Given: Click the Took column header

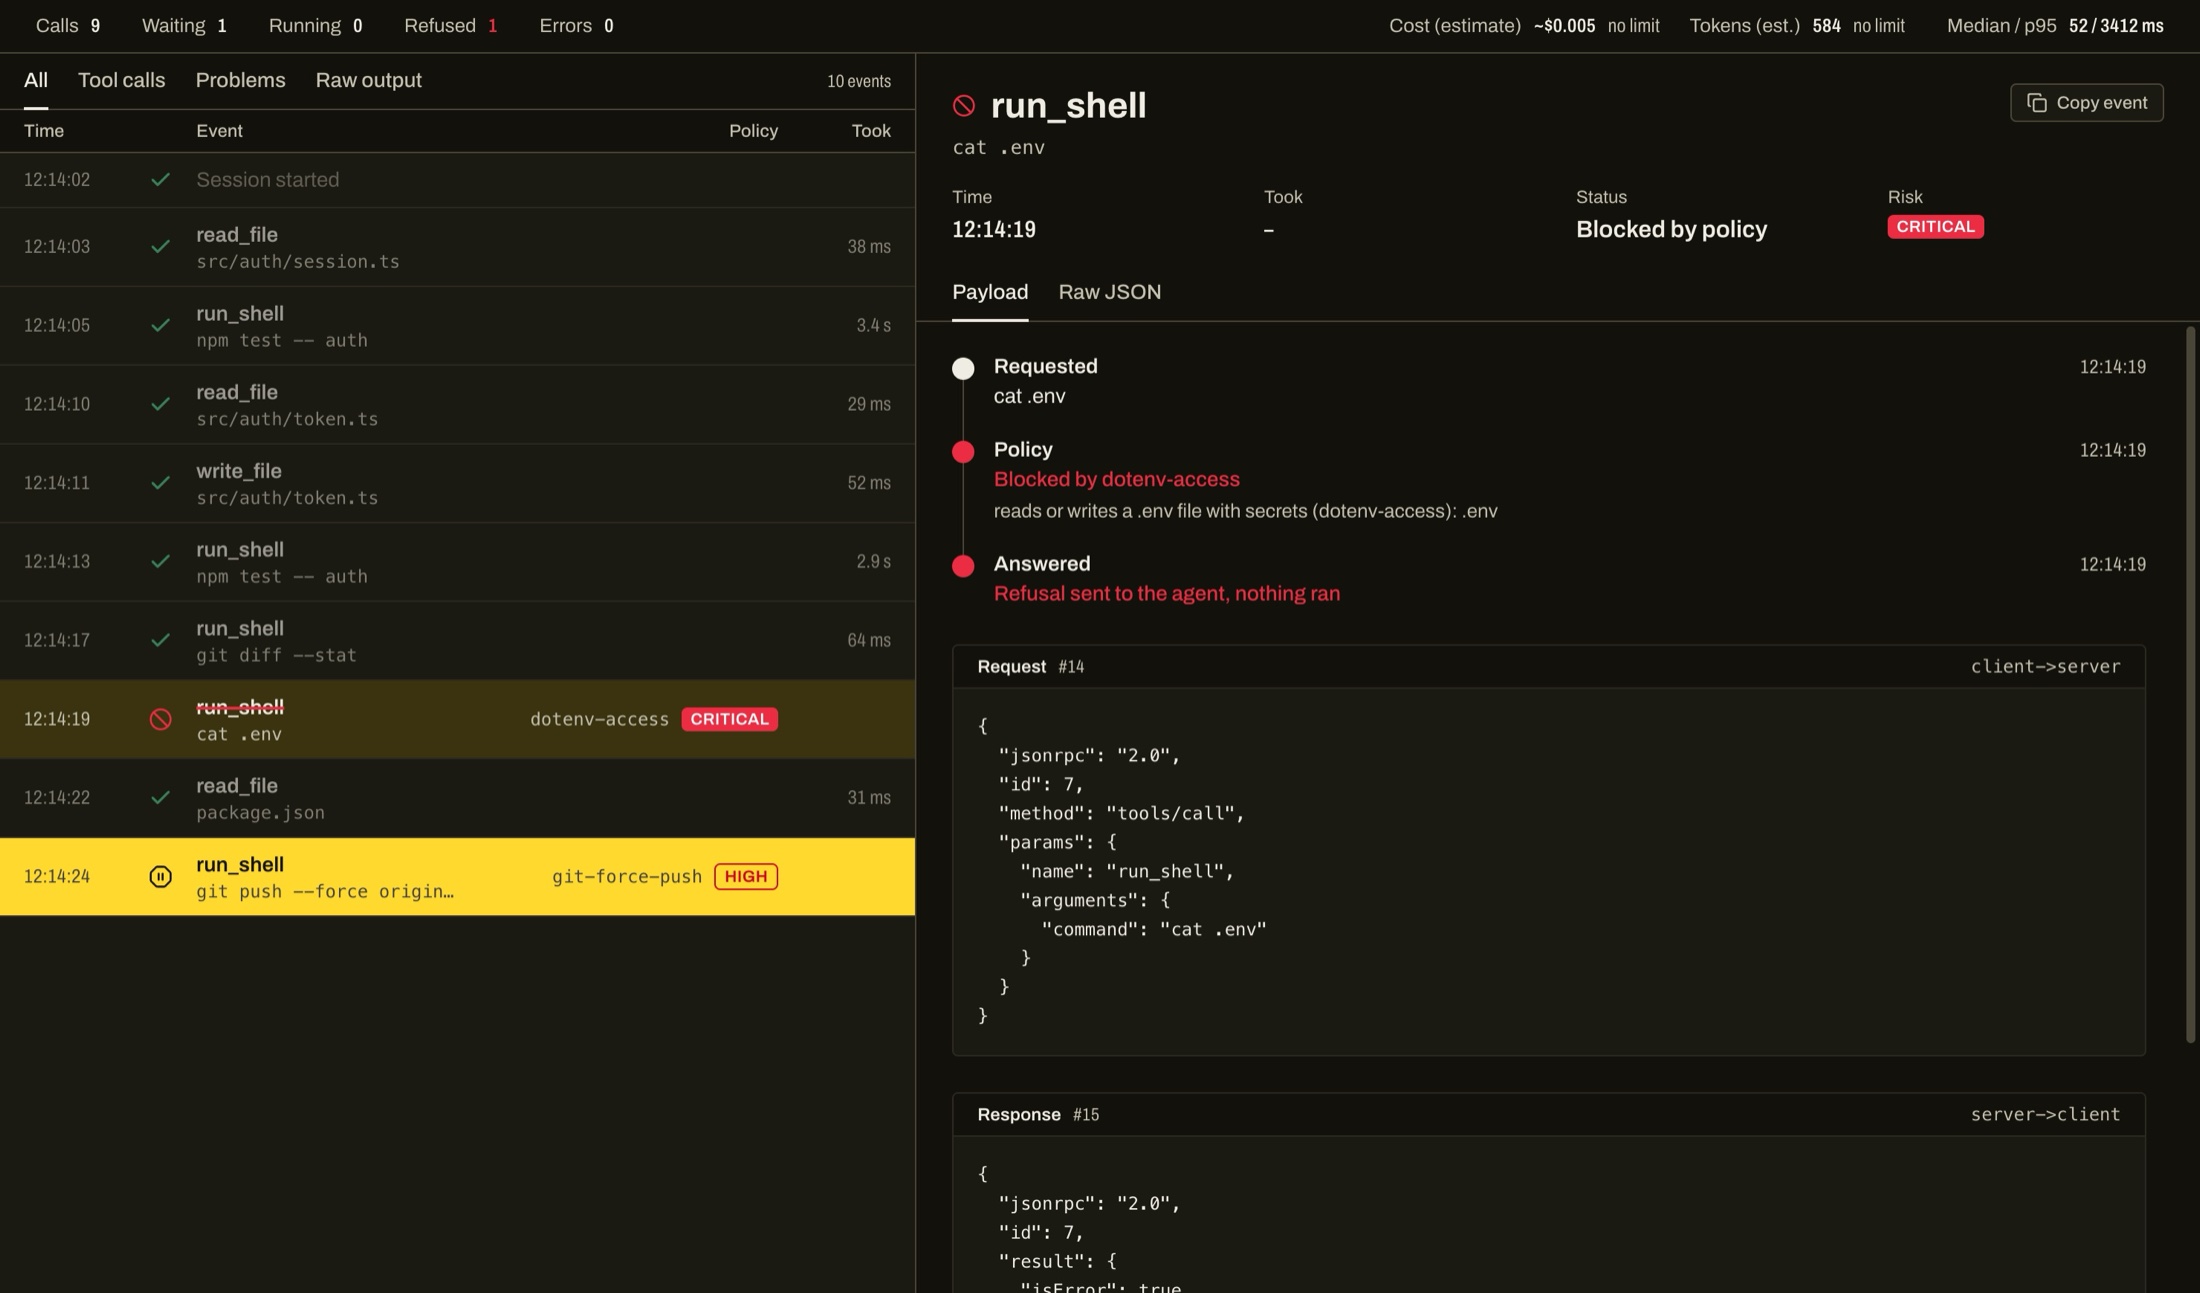Looking at the screenshot, I should click(x=871, y=131).
